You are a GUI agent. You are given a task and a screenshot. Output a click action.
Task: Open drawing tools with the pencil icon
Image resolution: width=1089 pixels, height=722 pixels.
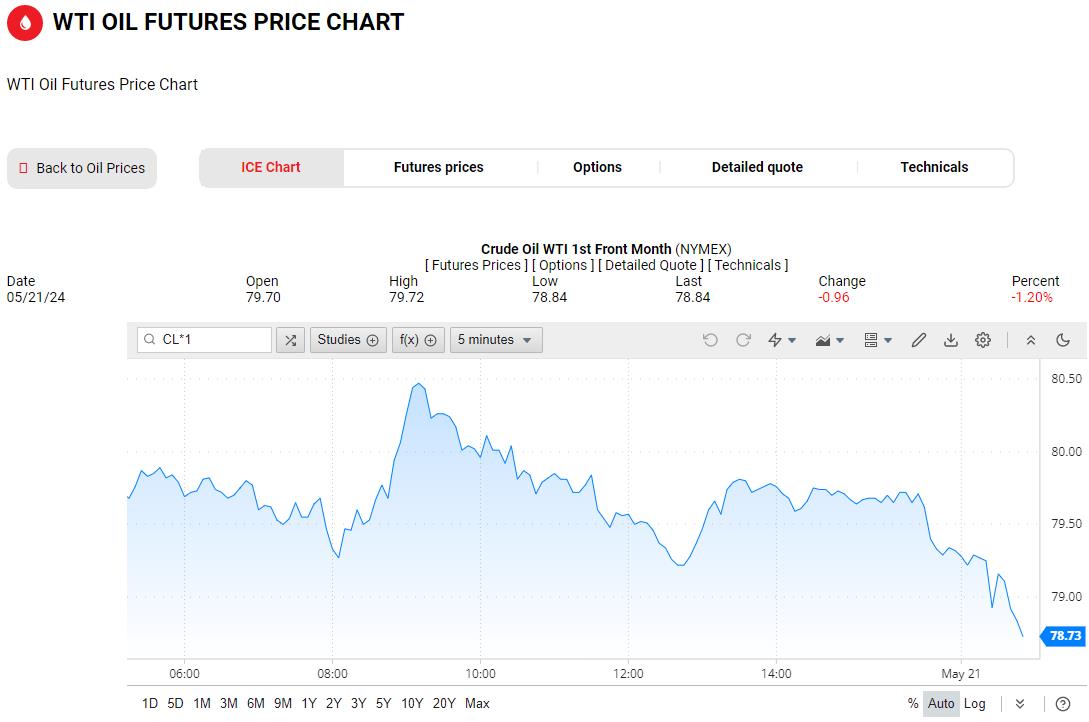click(x=919, y=340)
